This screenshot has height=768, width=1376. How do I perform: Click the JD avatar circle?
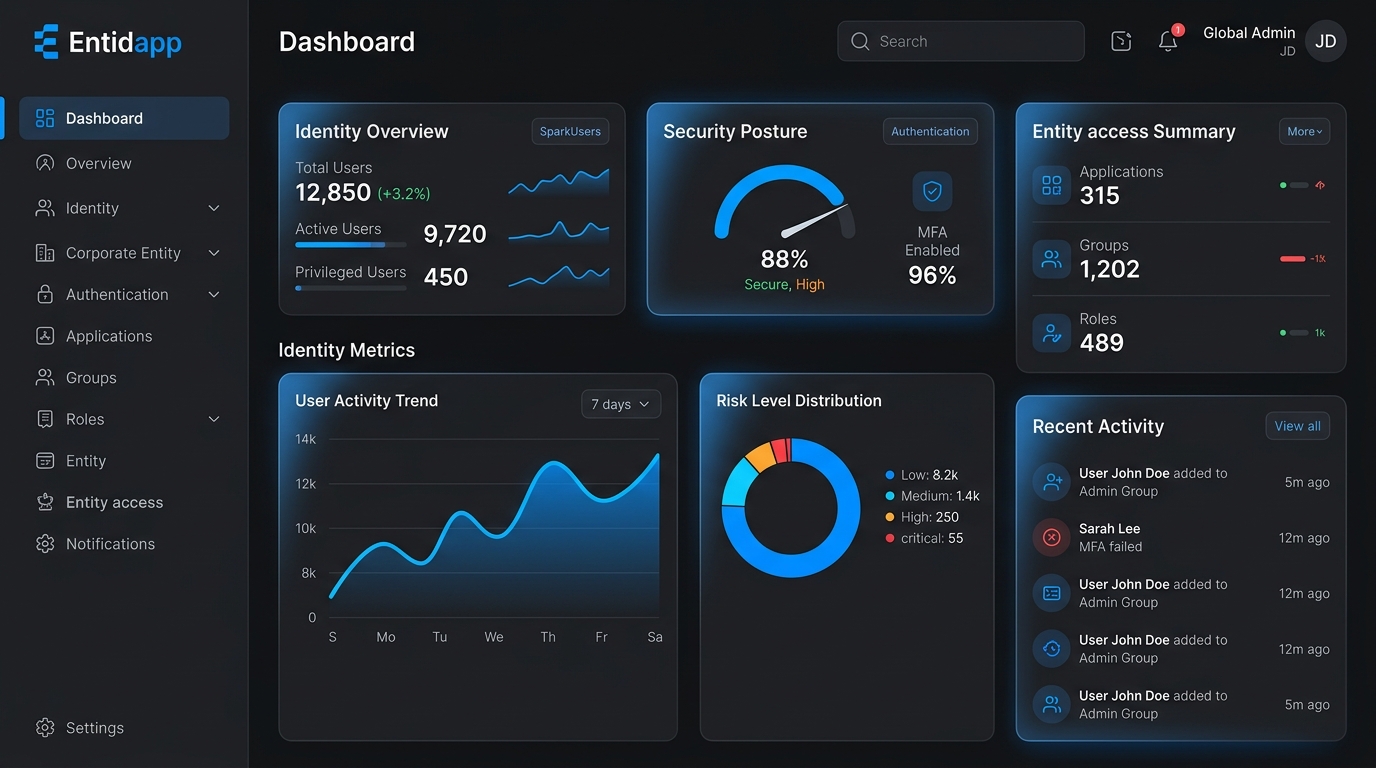click(x=1326, y=41)
